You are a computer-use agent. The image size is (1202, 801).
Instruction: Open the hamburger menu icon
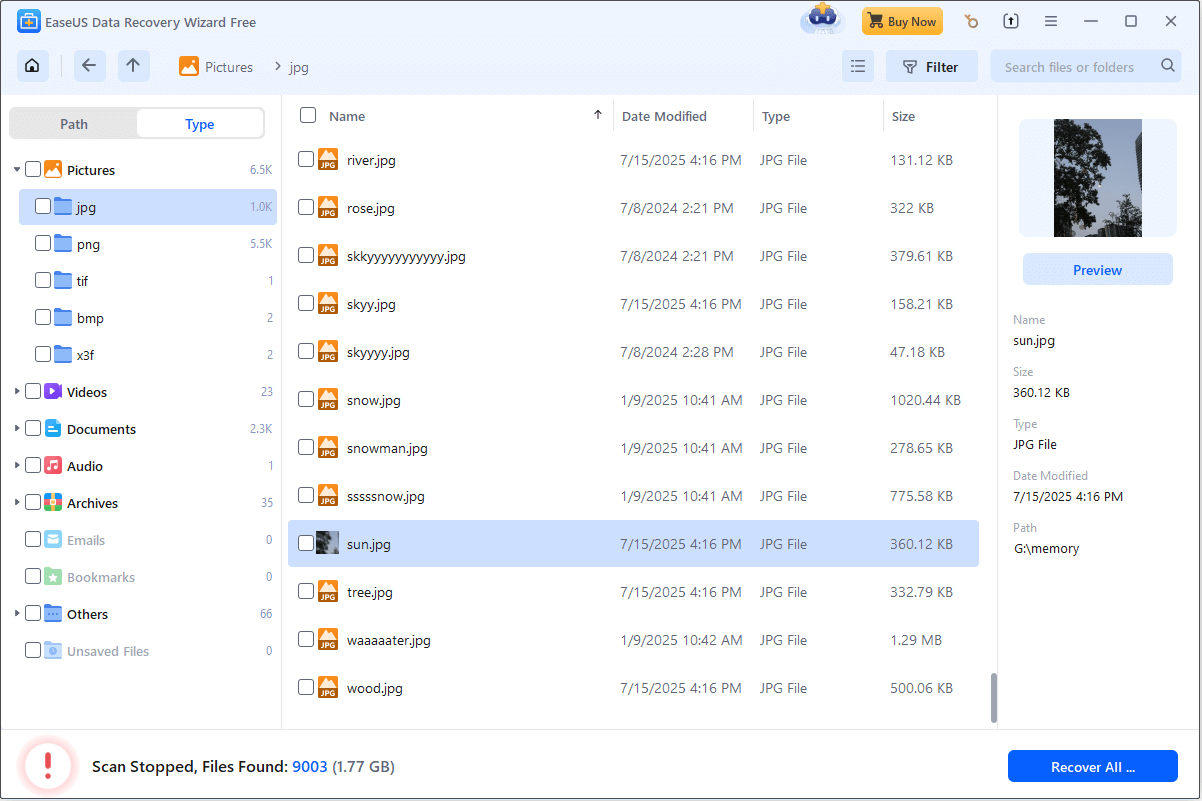coord(1050,20)
